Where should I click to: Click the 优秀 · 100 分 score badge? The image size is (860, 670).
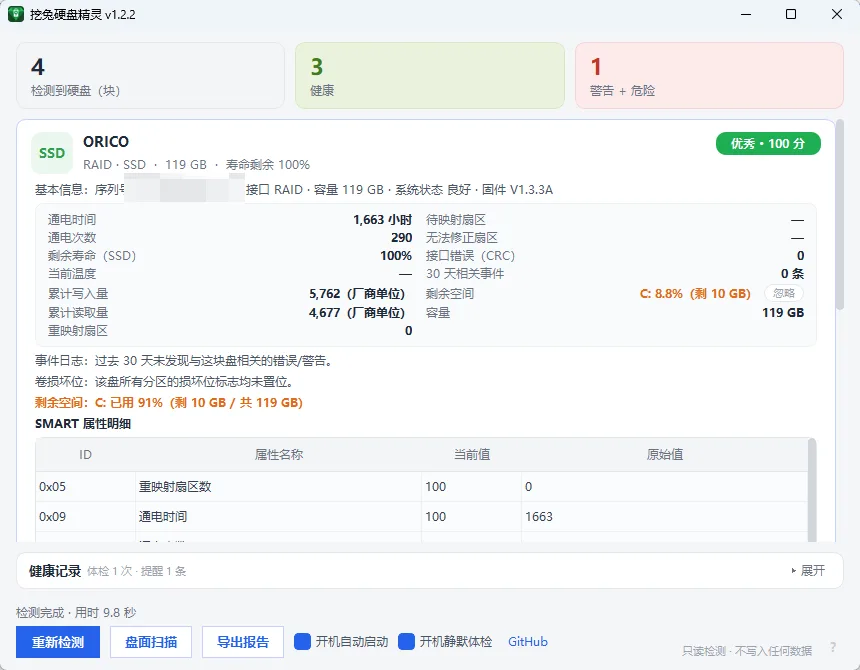pyautogui.click(x=768, y=144)
